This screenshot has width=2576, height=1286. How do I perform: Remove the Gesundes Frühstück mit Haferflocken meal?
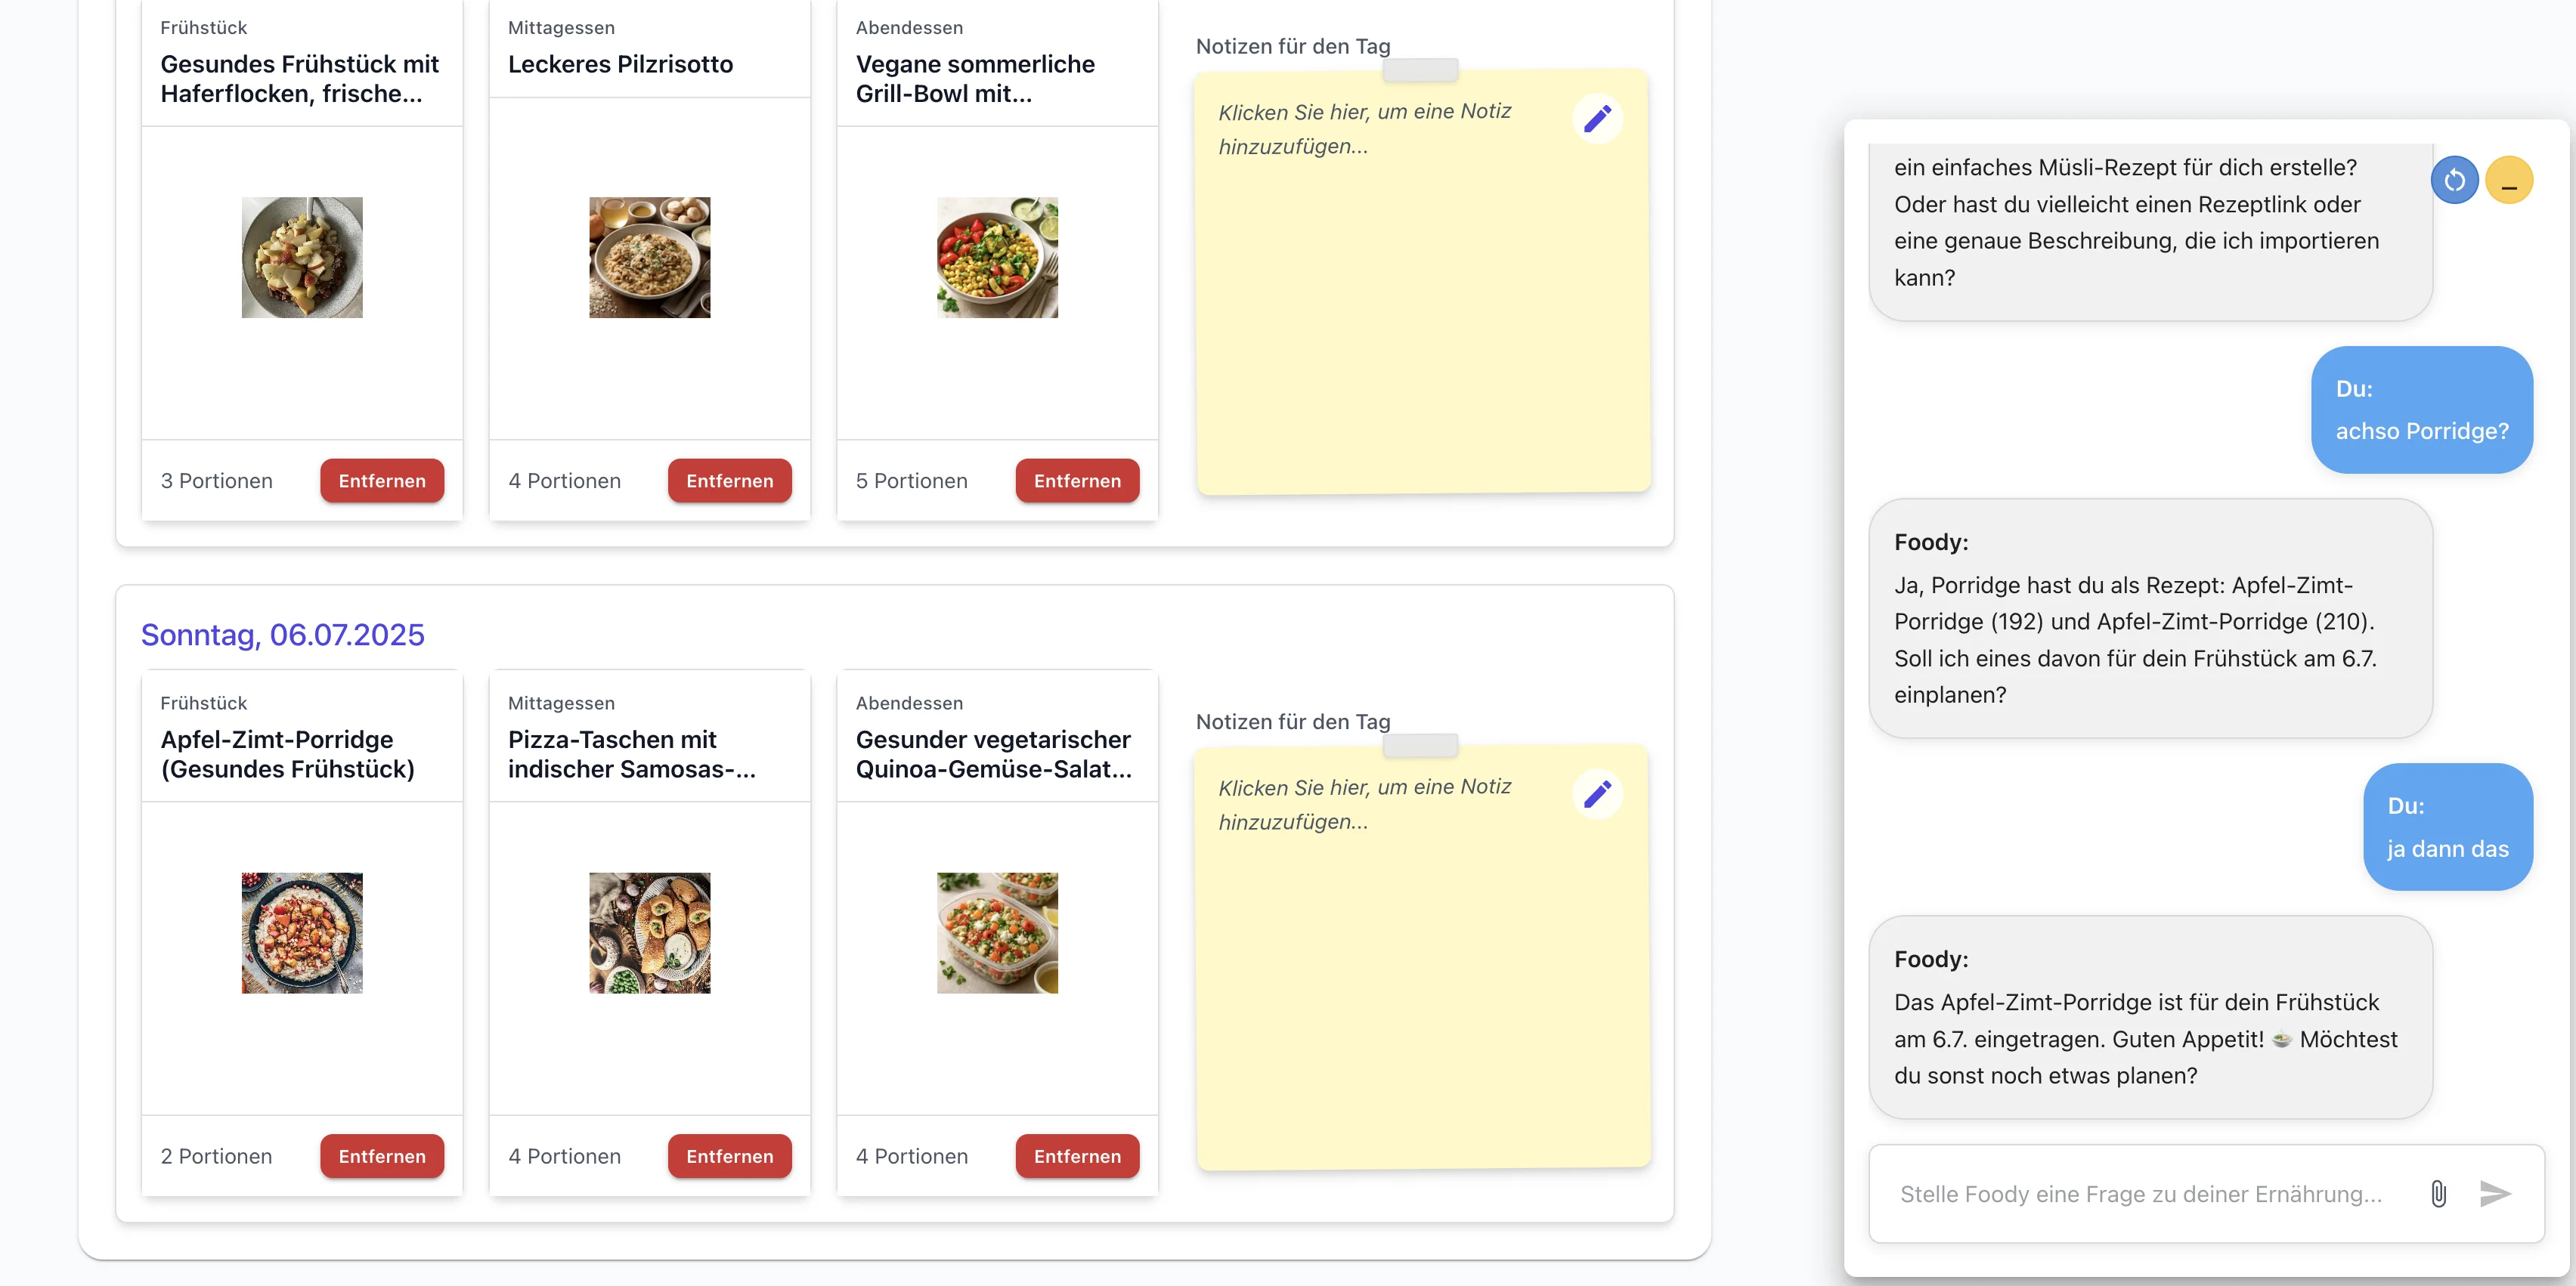[381, 481]
